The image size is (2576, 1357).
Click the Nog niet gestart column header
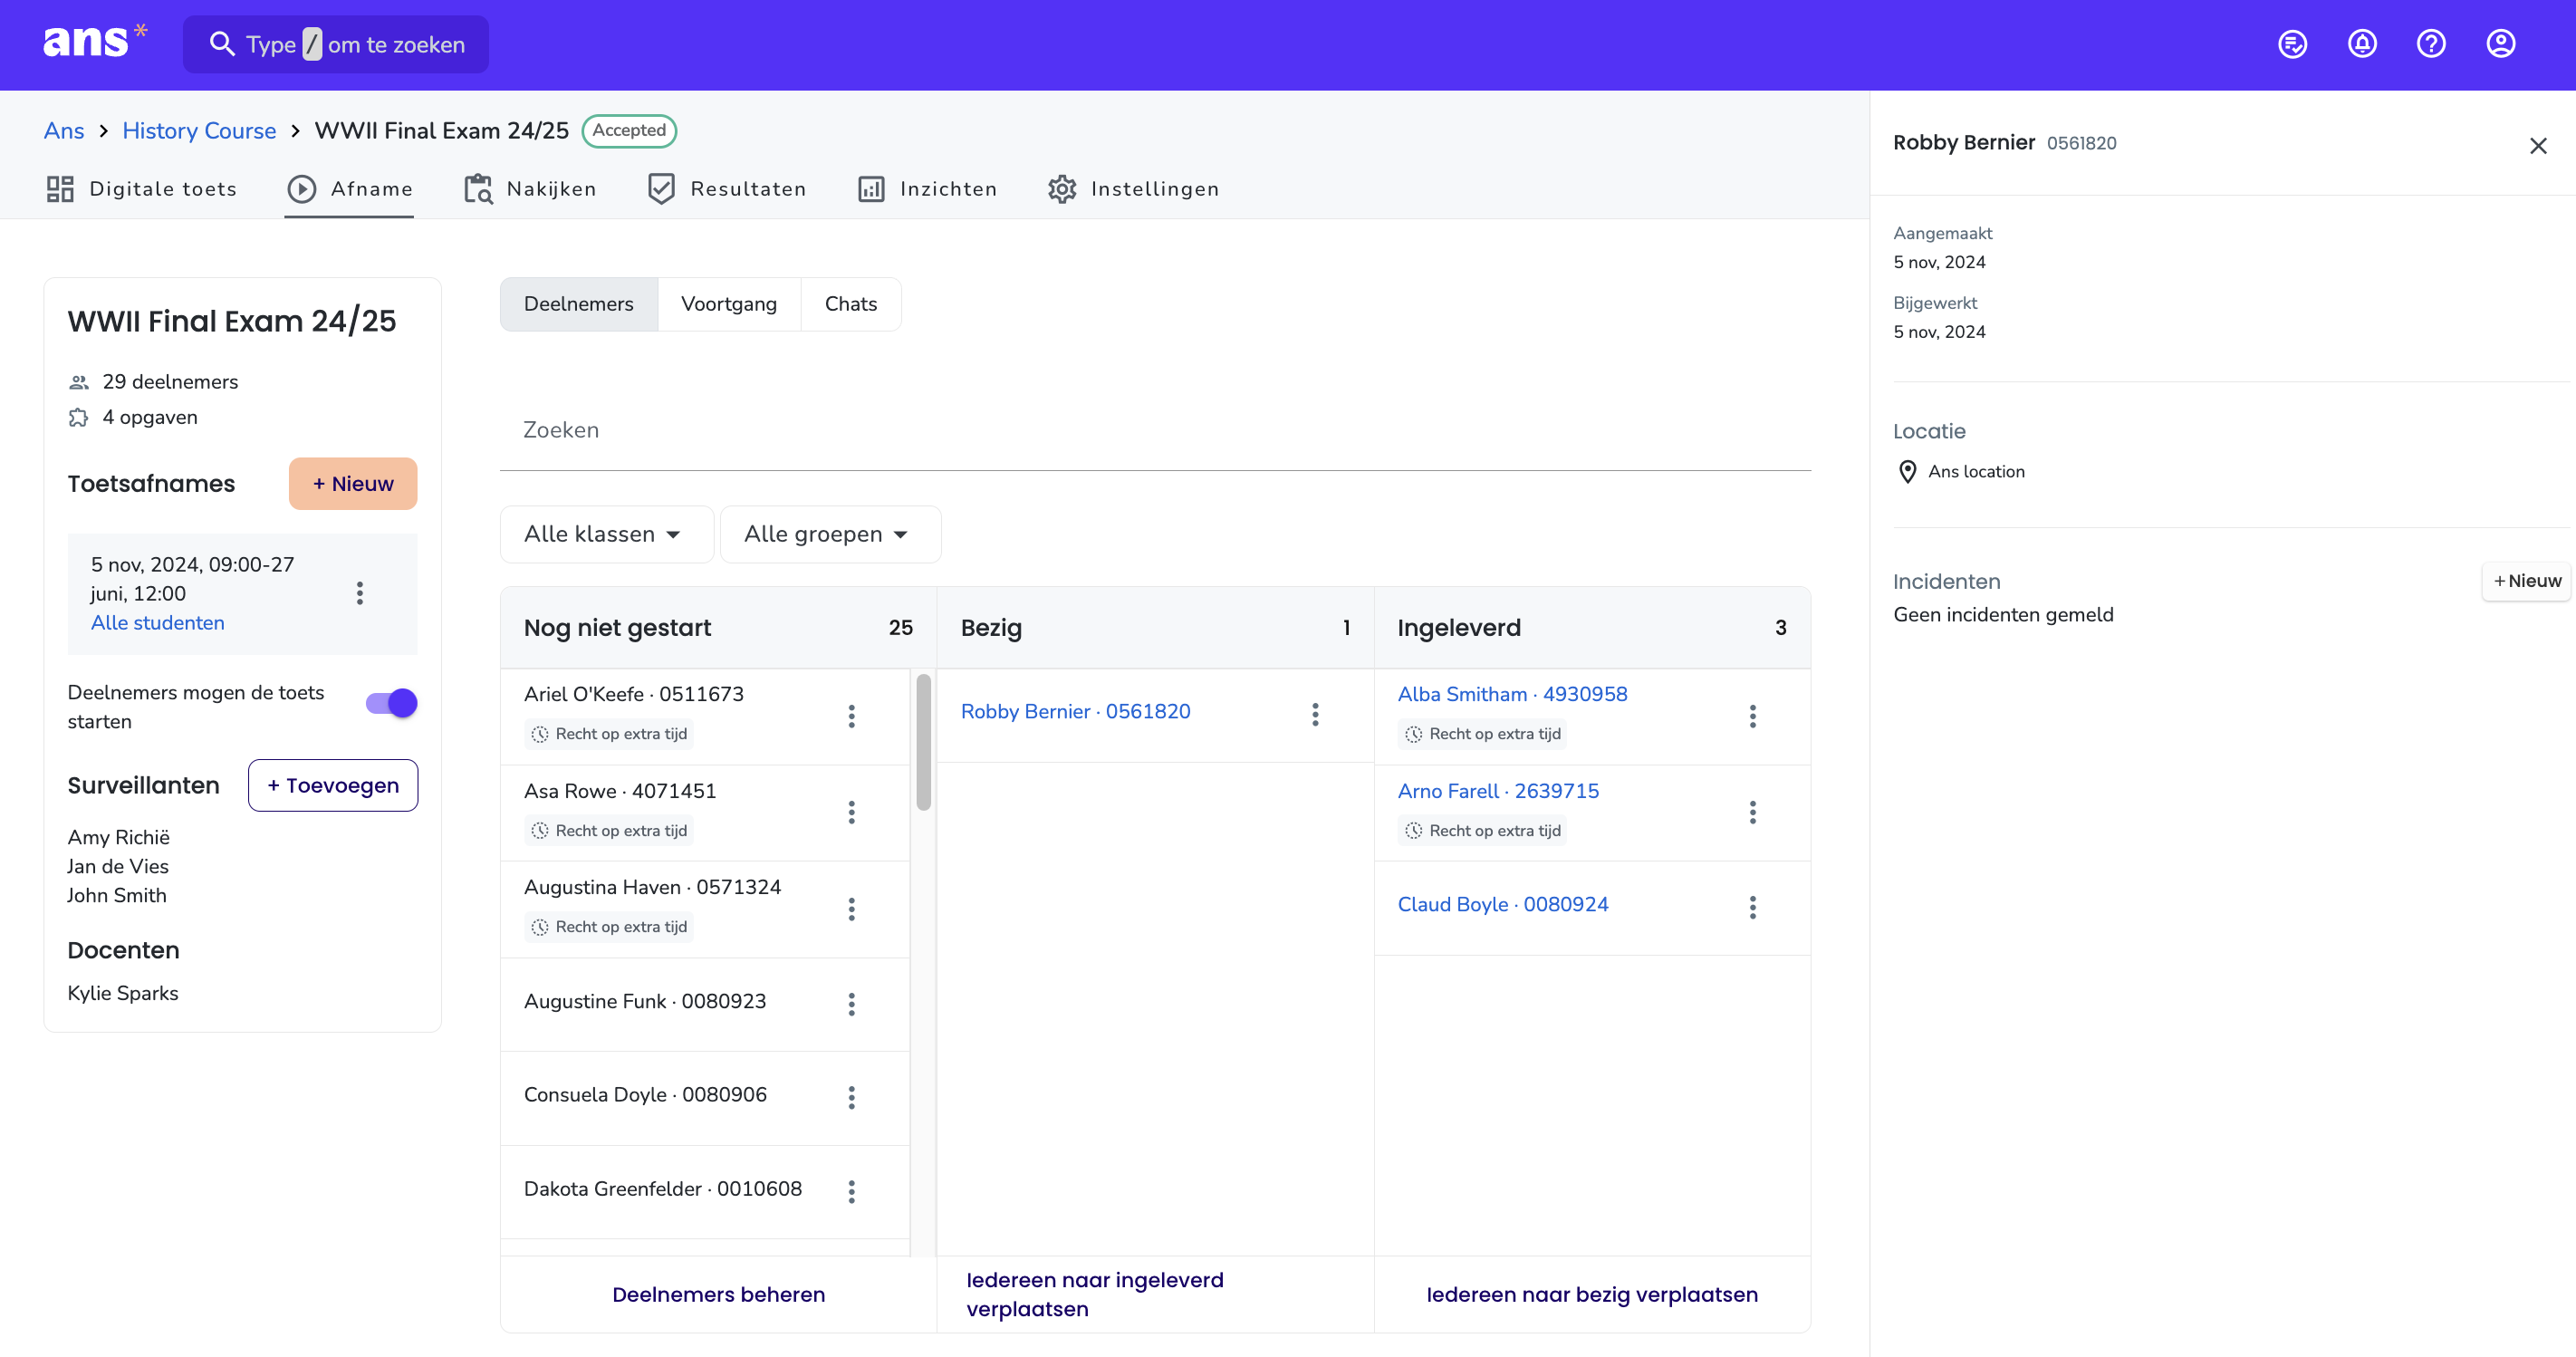point(718,628)
